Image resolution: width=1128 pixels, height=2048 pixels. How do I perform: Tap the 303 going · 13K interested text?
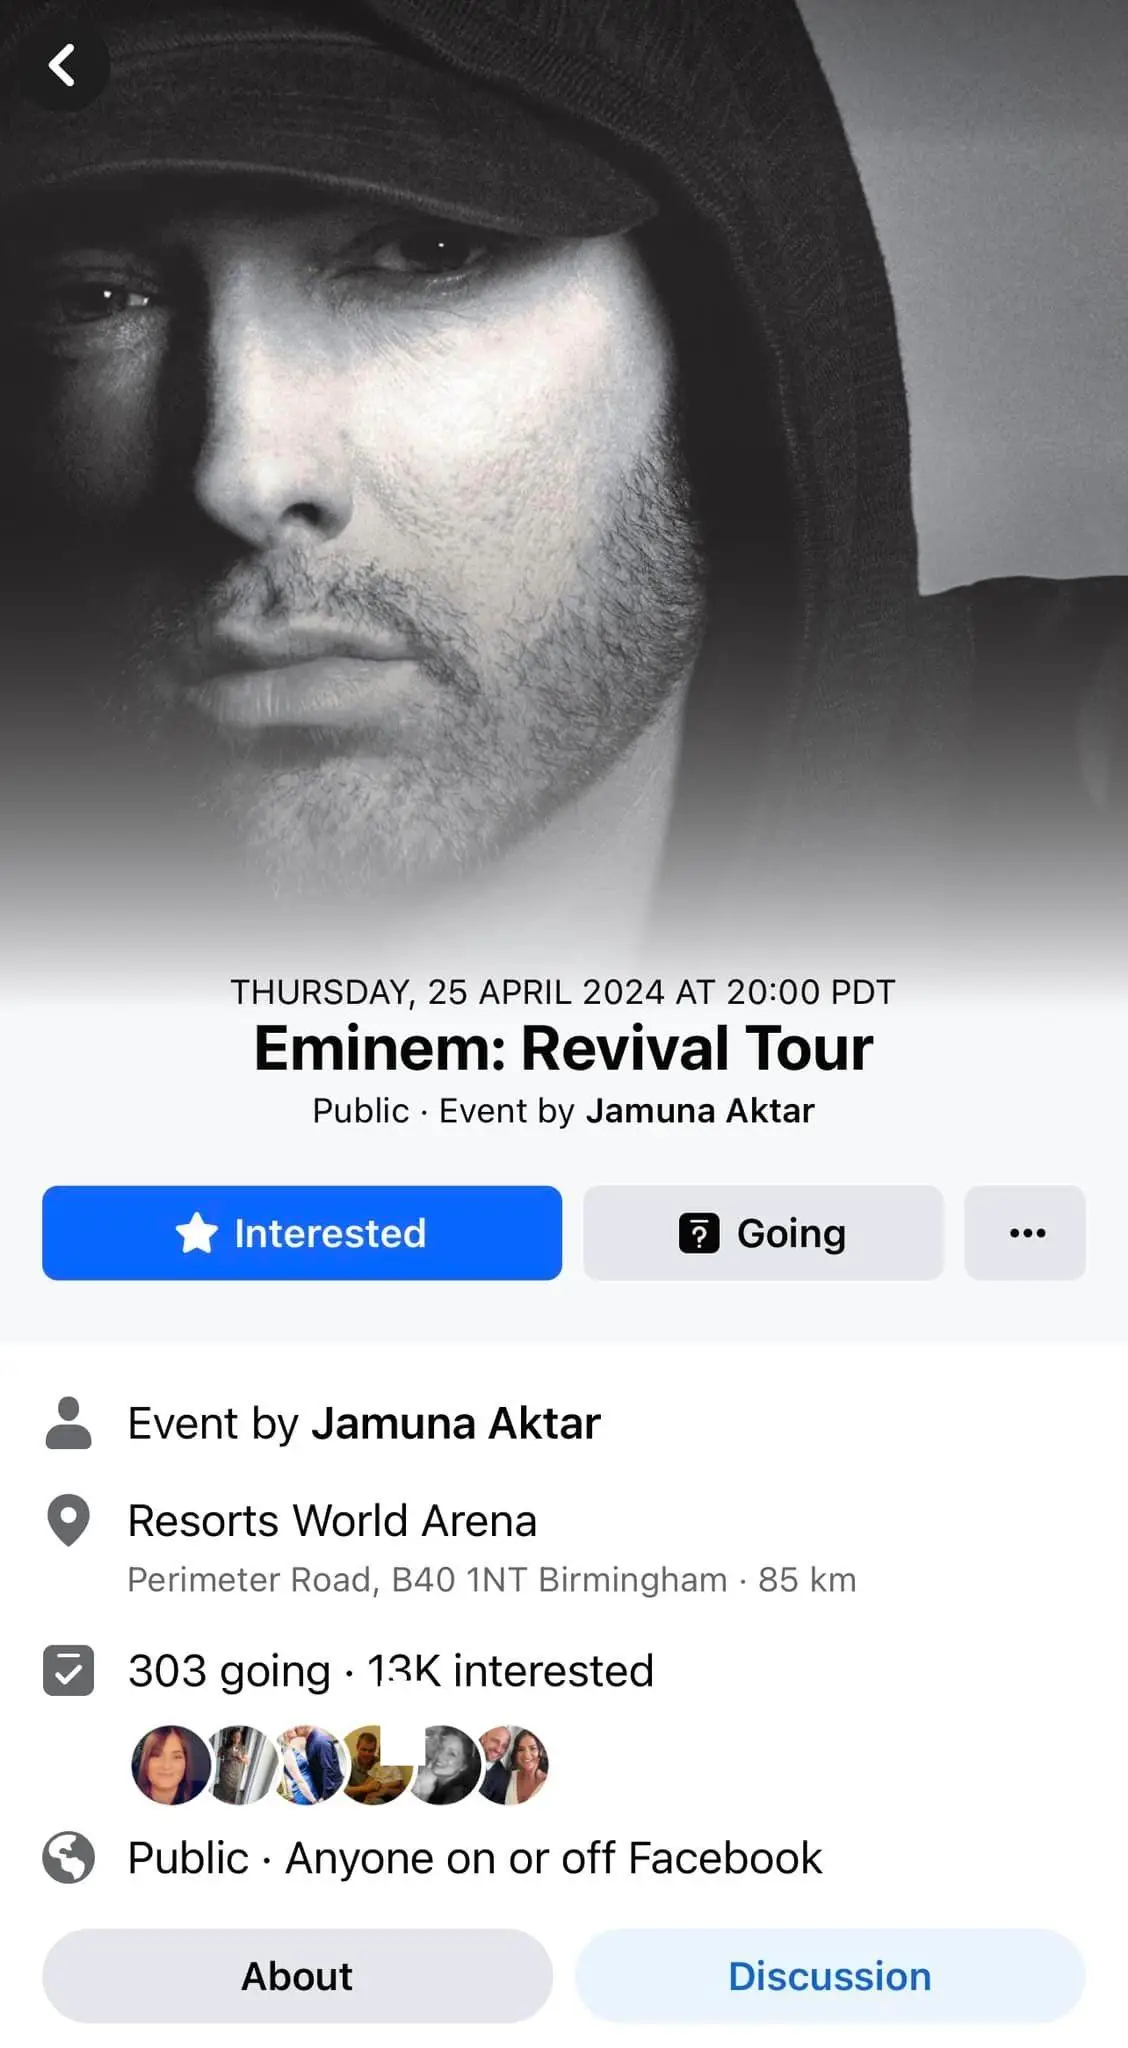point(390,1670)
